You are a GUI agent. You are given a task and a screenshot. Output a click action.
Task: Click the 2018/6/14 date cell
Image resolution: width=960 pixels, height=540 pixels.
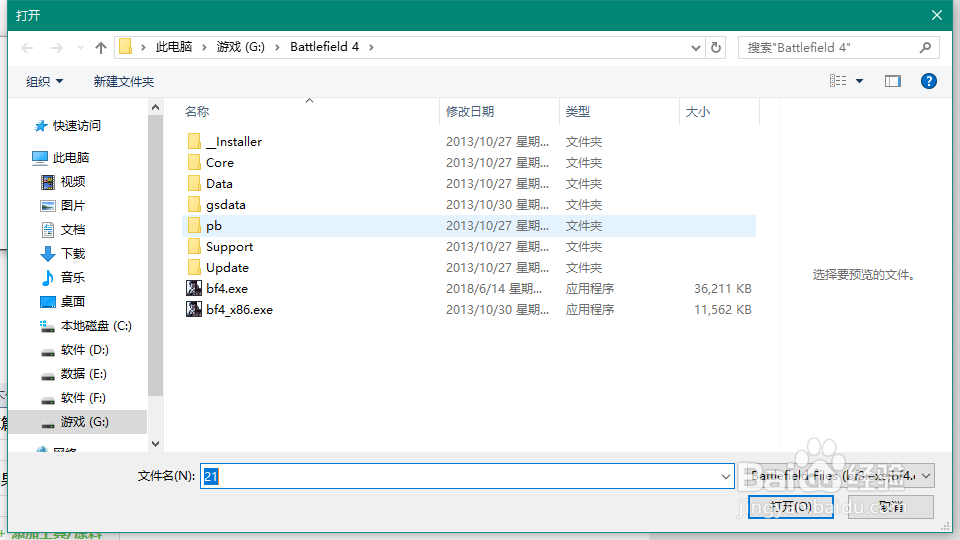(x=493, y=288)
